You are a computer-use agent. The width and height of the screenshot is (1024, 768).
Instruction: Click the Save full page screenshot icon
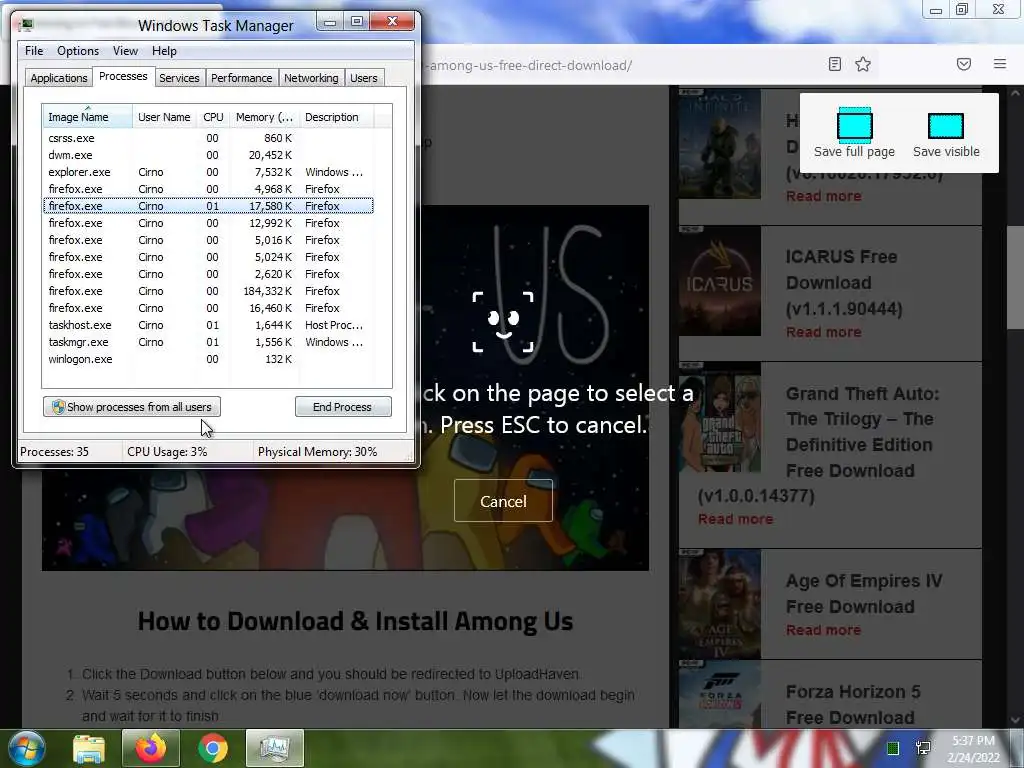click(854, 125)
